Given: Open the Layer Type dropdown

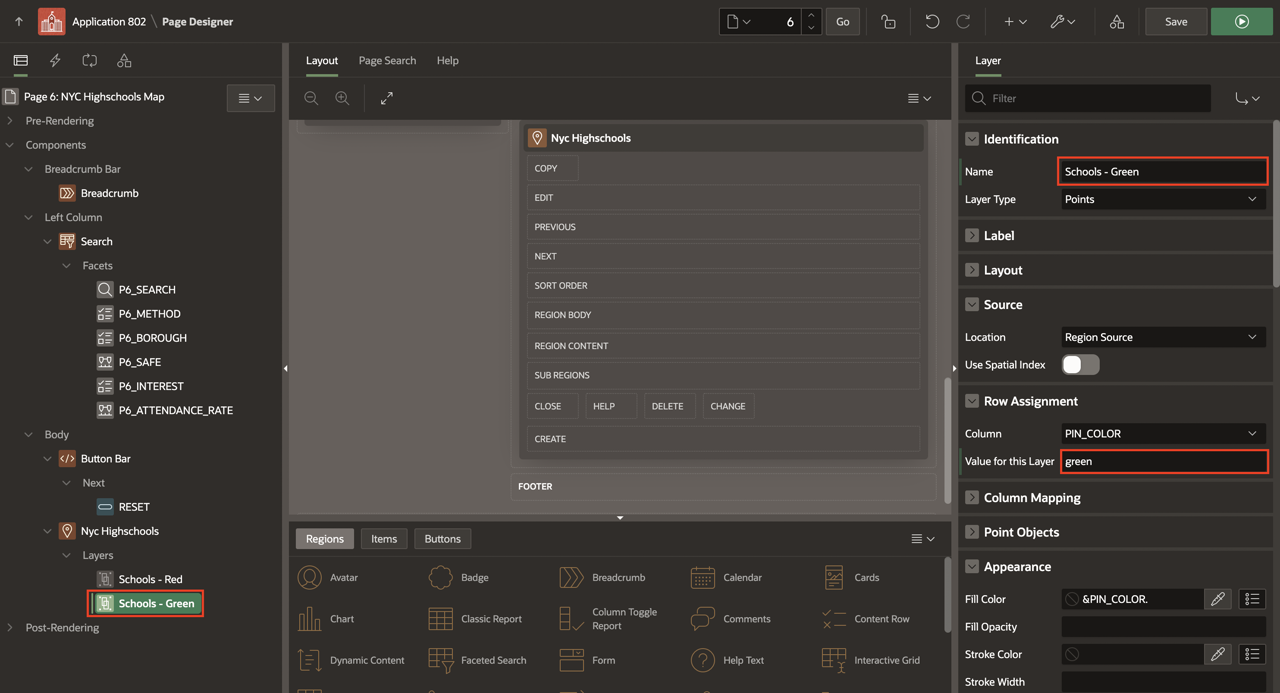Looking at the screenshot, I should point(1163,199).
